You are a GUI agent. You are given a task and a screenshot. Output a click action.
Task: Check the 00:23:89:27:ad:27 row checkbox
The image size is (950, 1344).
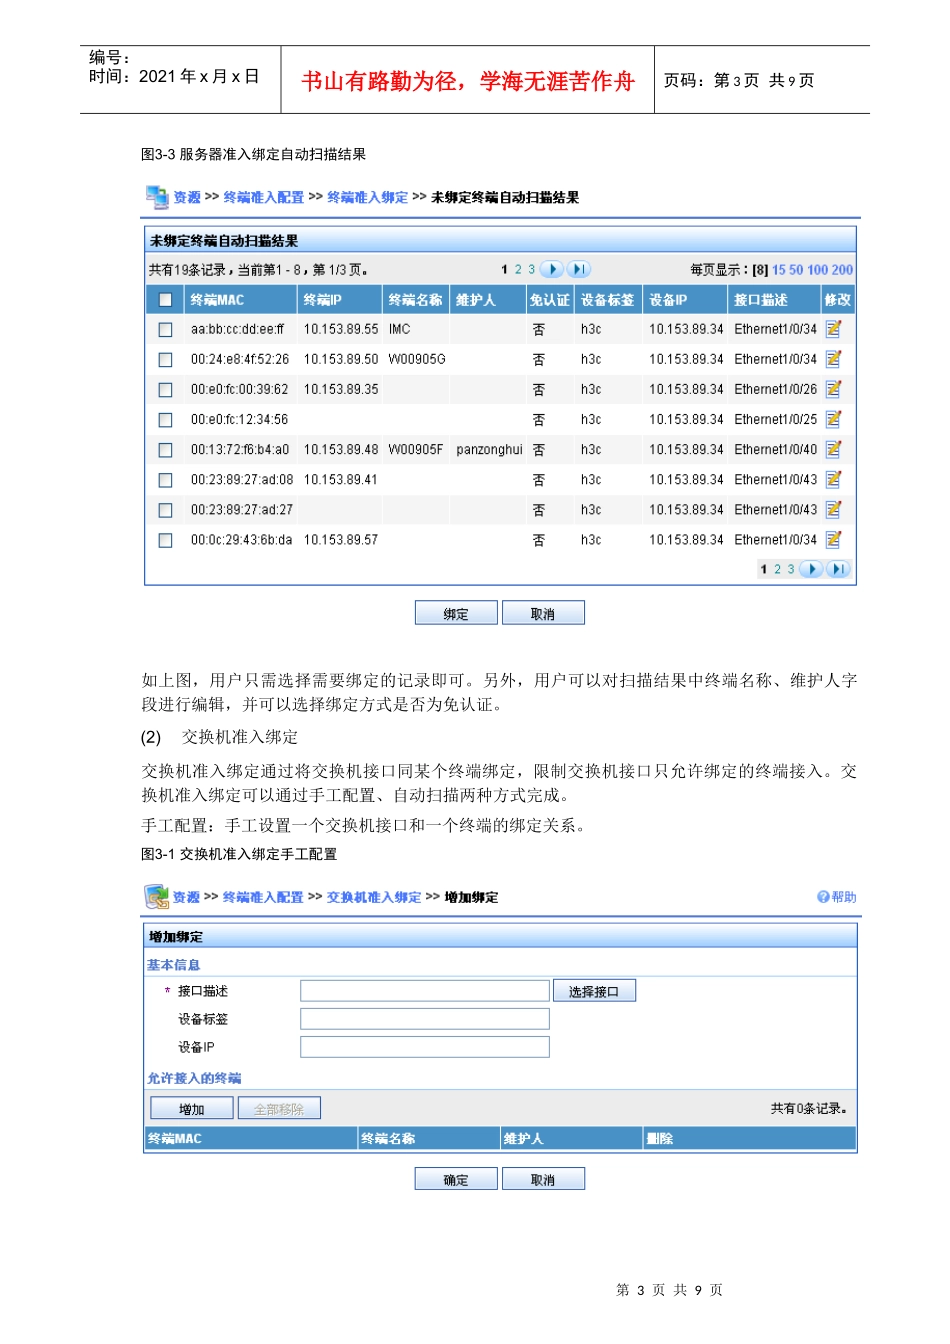(x=165, y=510)
